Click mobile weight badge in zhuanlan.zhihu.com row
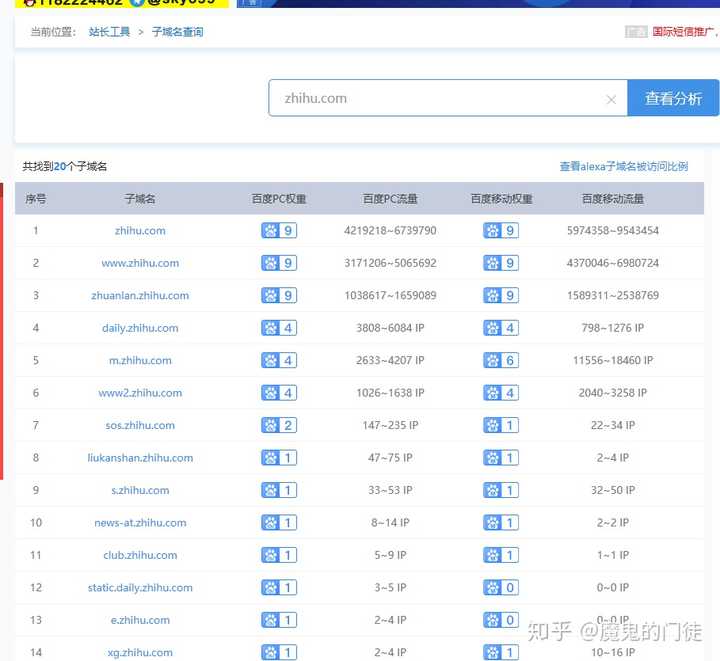 click(501, 295)
